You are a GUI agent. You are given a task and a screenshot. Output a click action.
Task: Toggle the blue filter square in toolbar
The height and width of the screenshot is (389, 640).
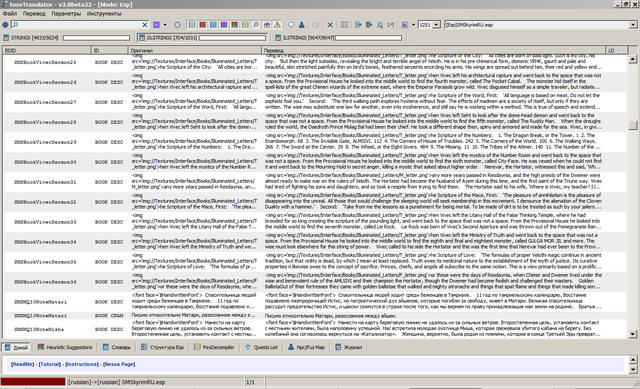[213, 25]
